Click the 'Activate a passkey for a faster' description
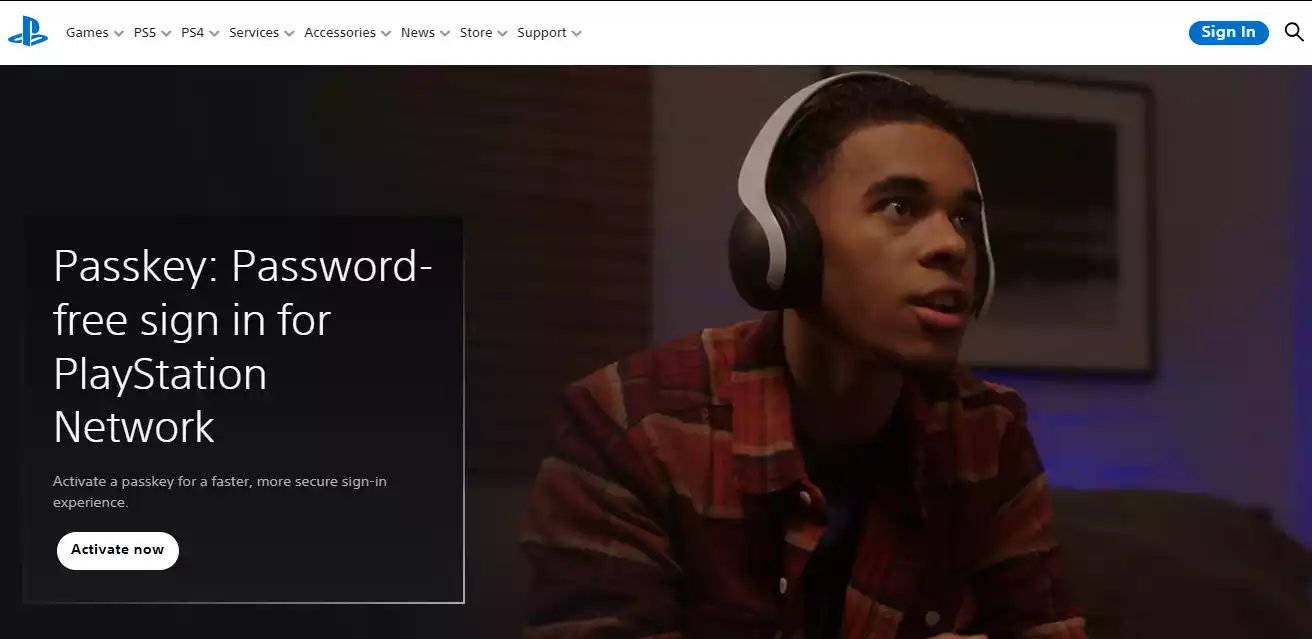The image size is (1312, 639). coord(220,492)
